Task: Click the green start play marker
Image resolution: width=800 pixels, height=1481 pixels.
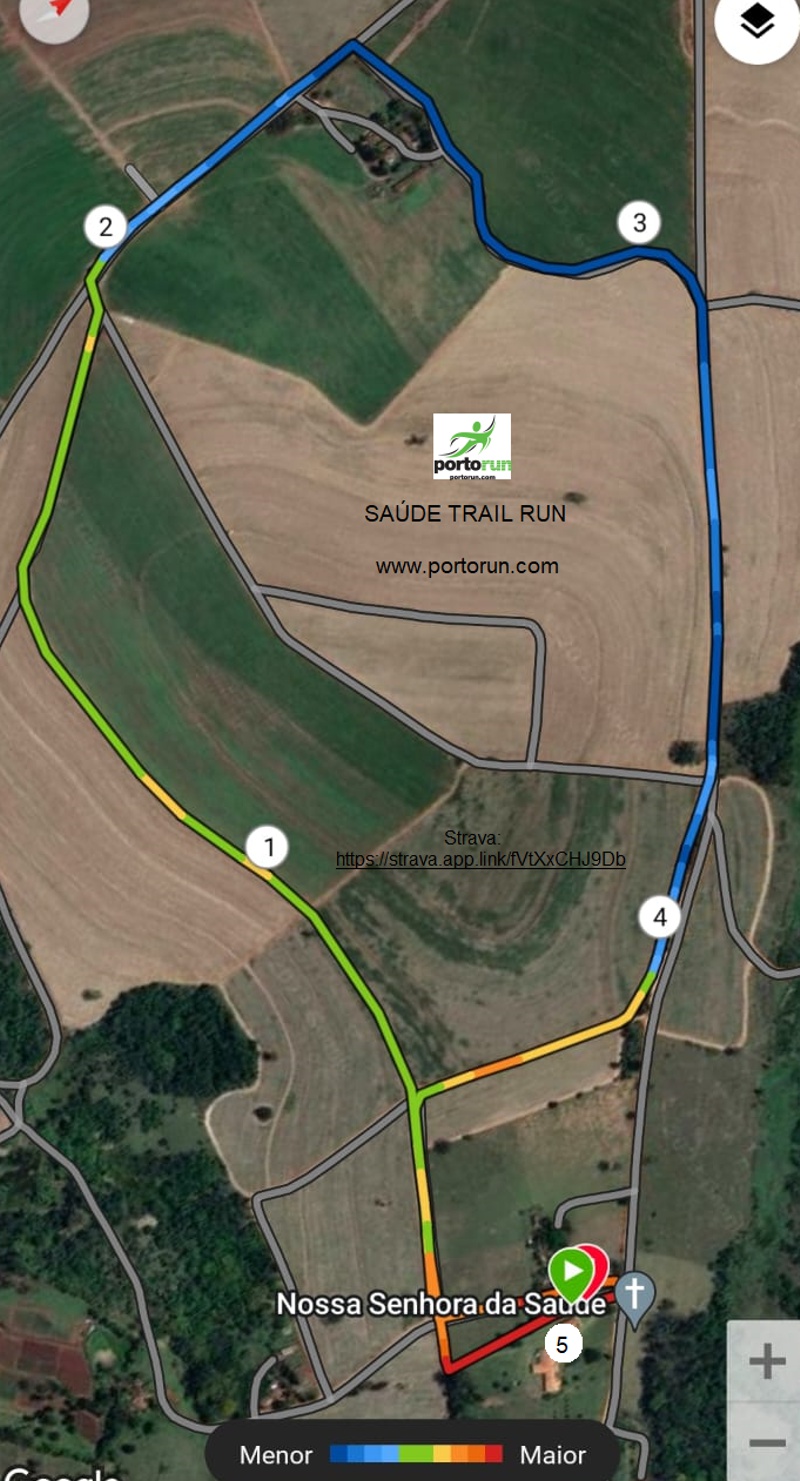Action: pyautogui.click(x=570, y=1273)
